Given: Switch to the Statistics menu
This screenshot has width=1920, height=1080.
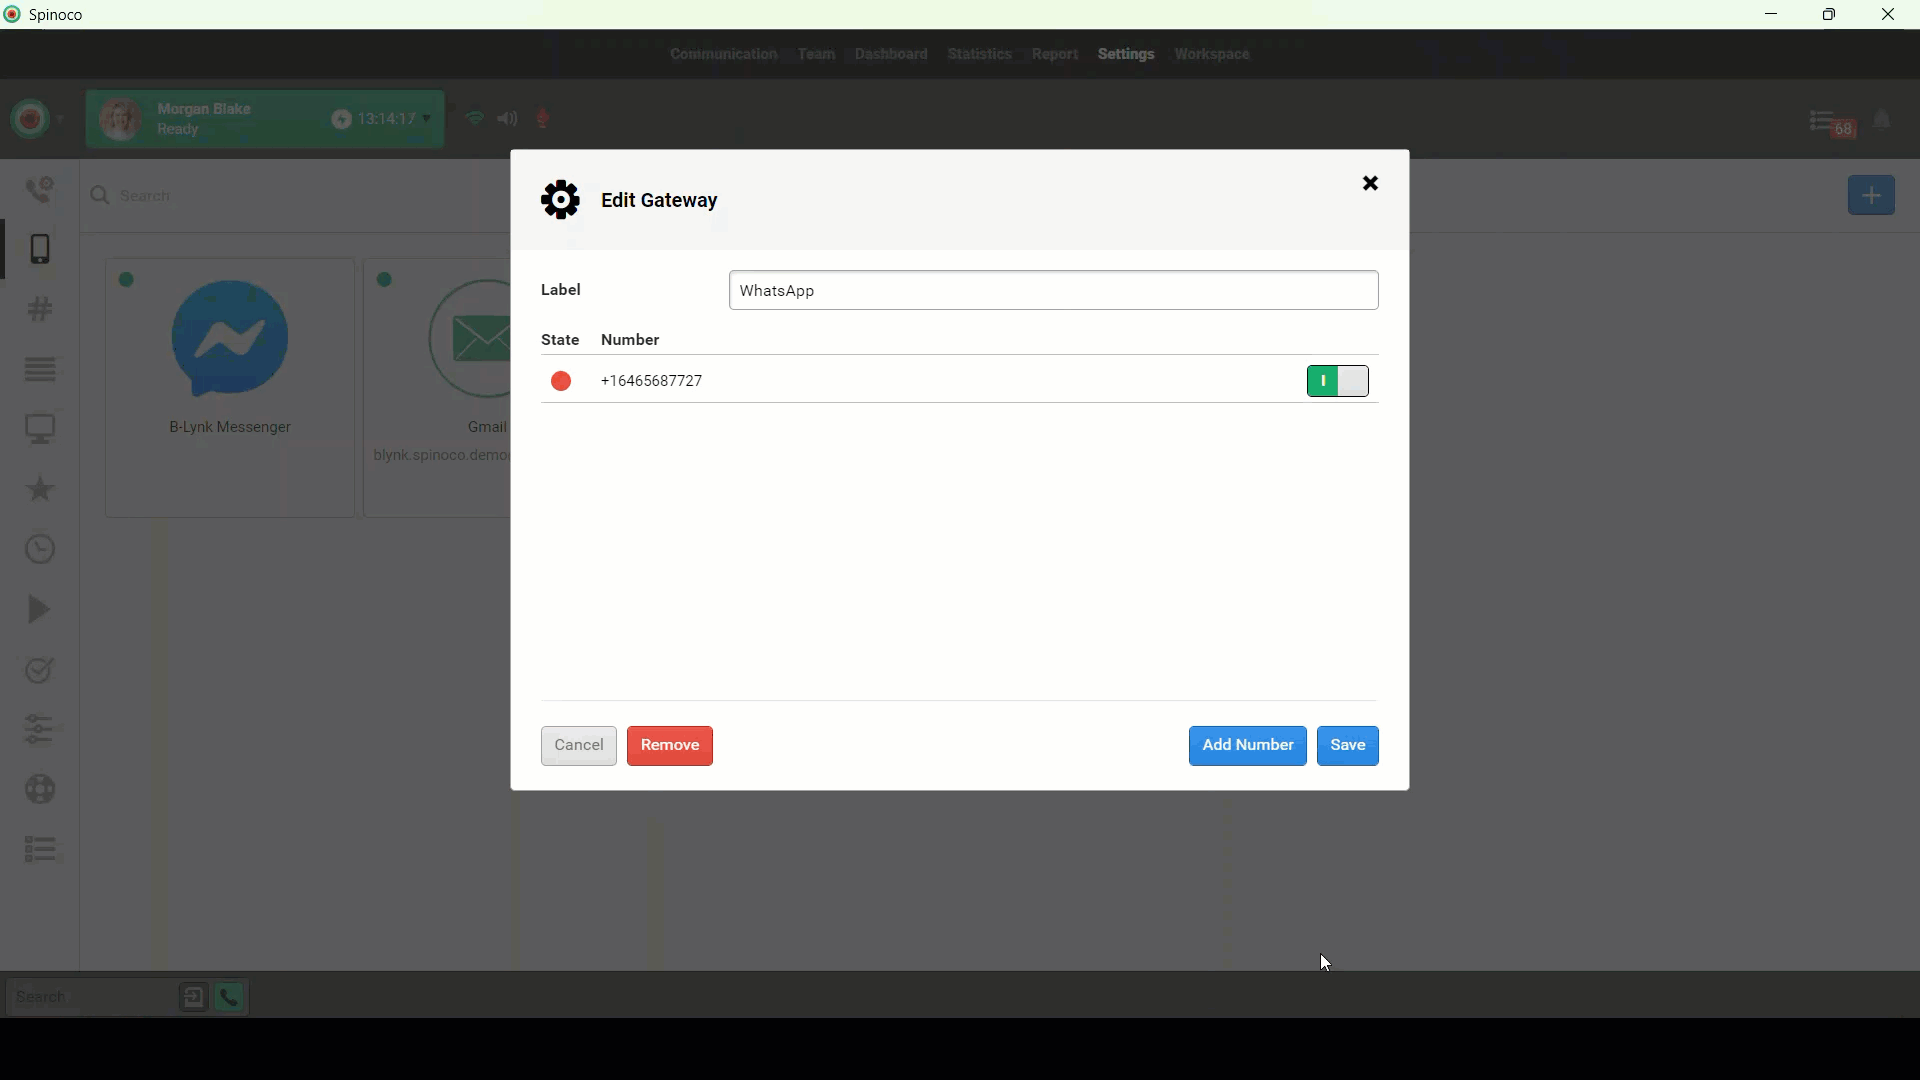Looking at the screenshot, I should pyautogui.click(x=979, y=54).
